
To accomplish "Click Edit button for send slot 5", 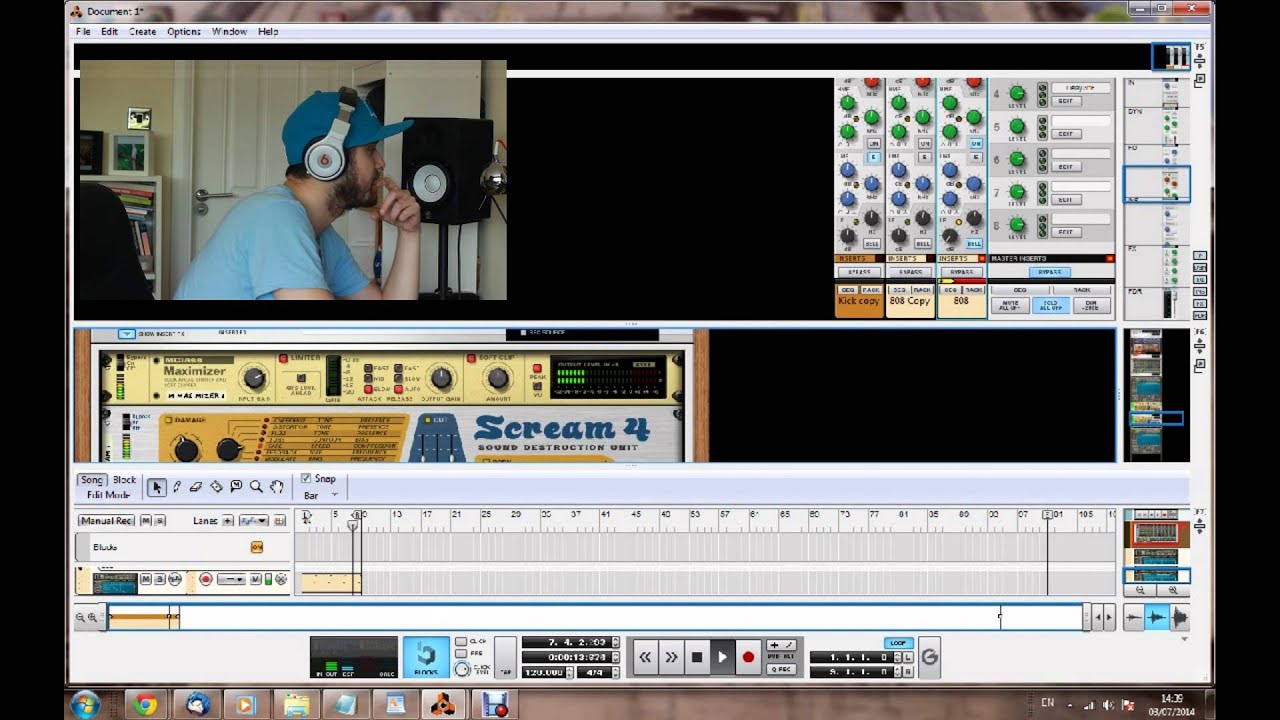I will 1066,134.
